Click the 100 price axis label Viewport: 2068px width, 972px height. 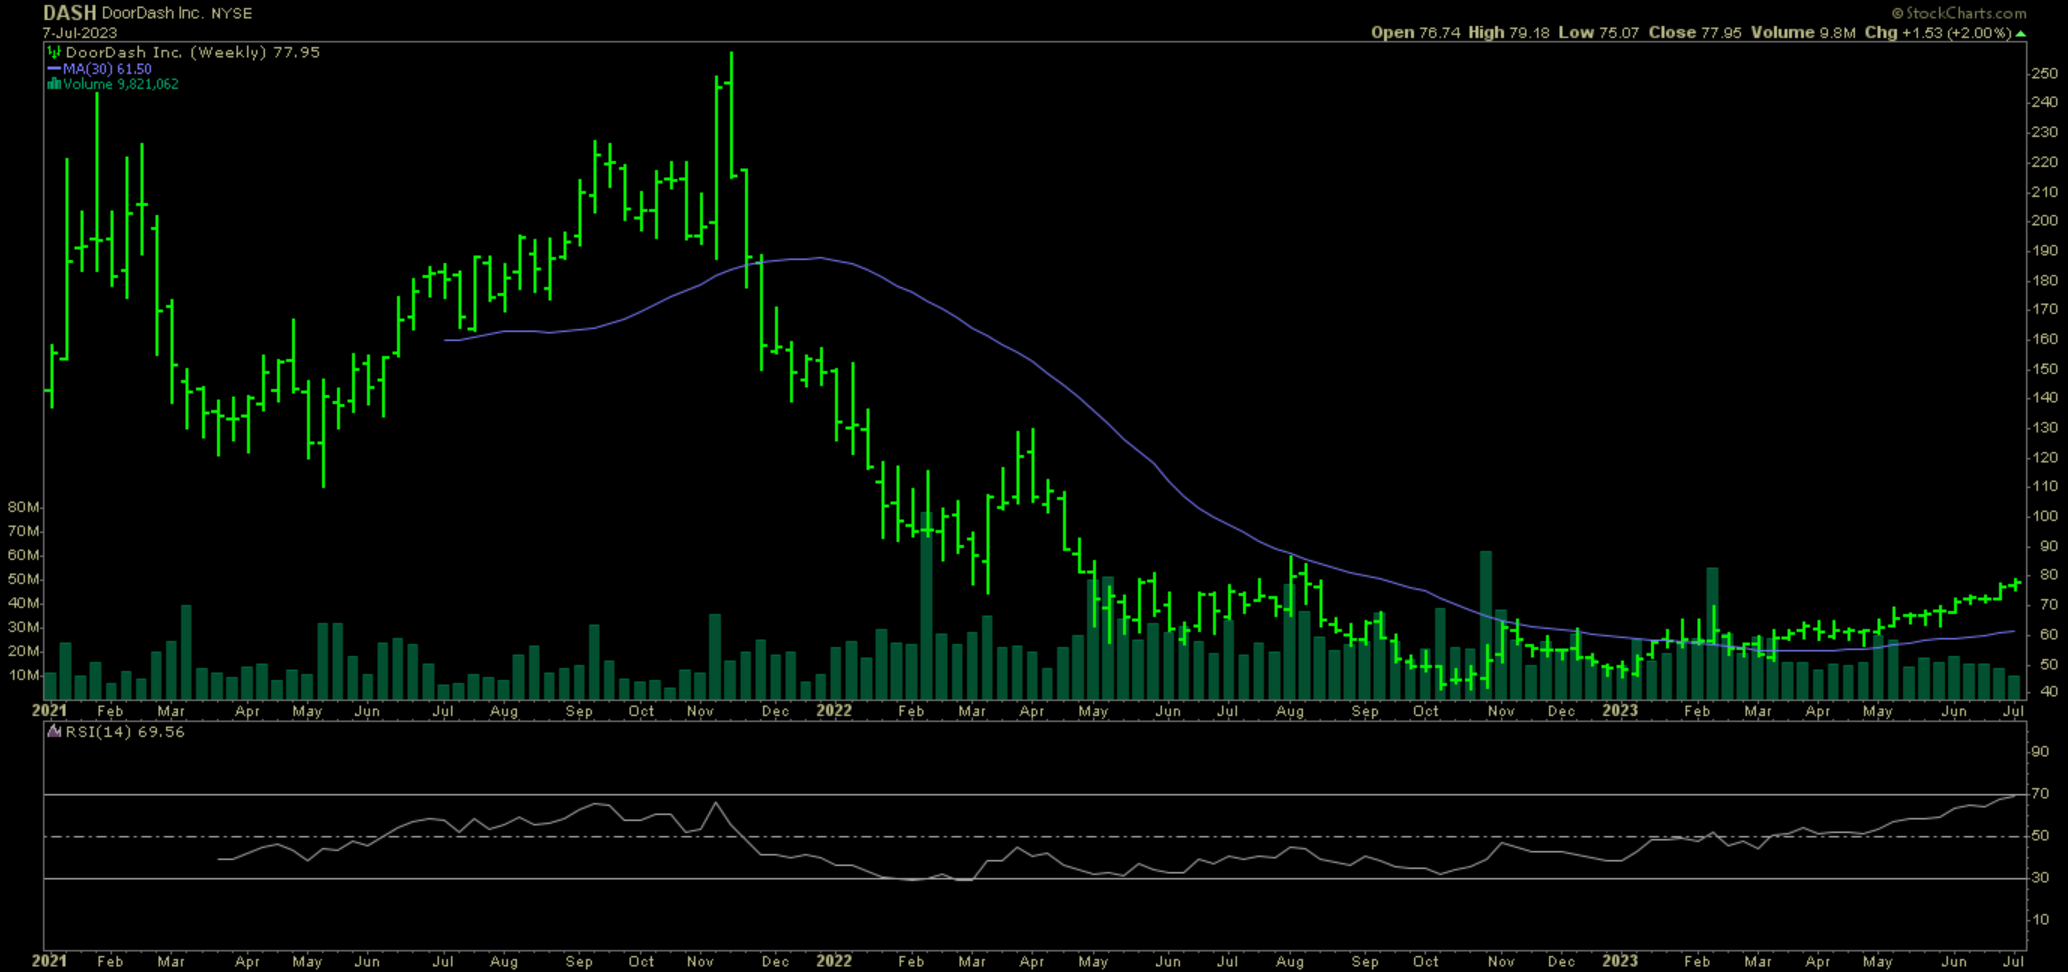(2044, 517)
